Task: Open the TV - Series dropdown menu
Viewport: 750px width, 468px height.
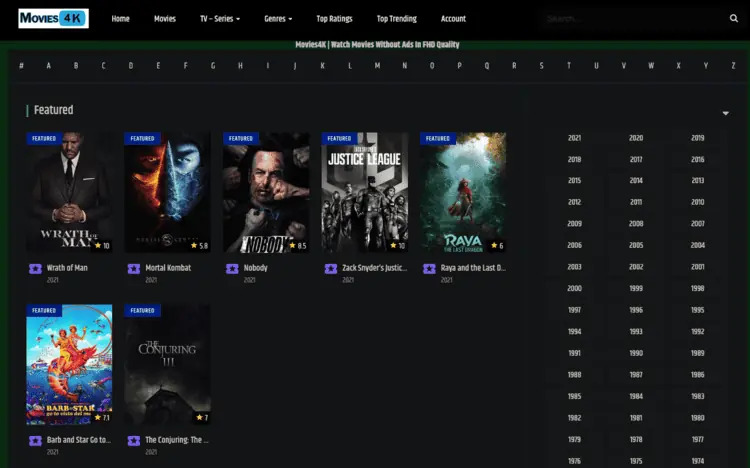Action: click(x=220, y=19)
